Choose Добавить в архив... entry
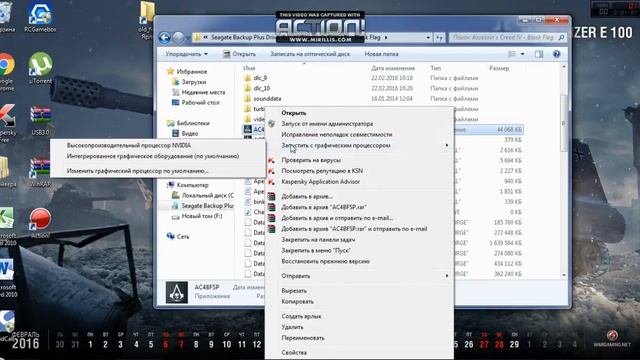Image resolution: width=640 pixels, height=360 pixels. coord(307,196)
